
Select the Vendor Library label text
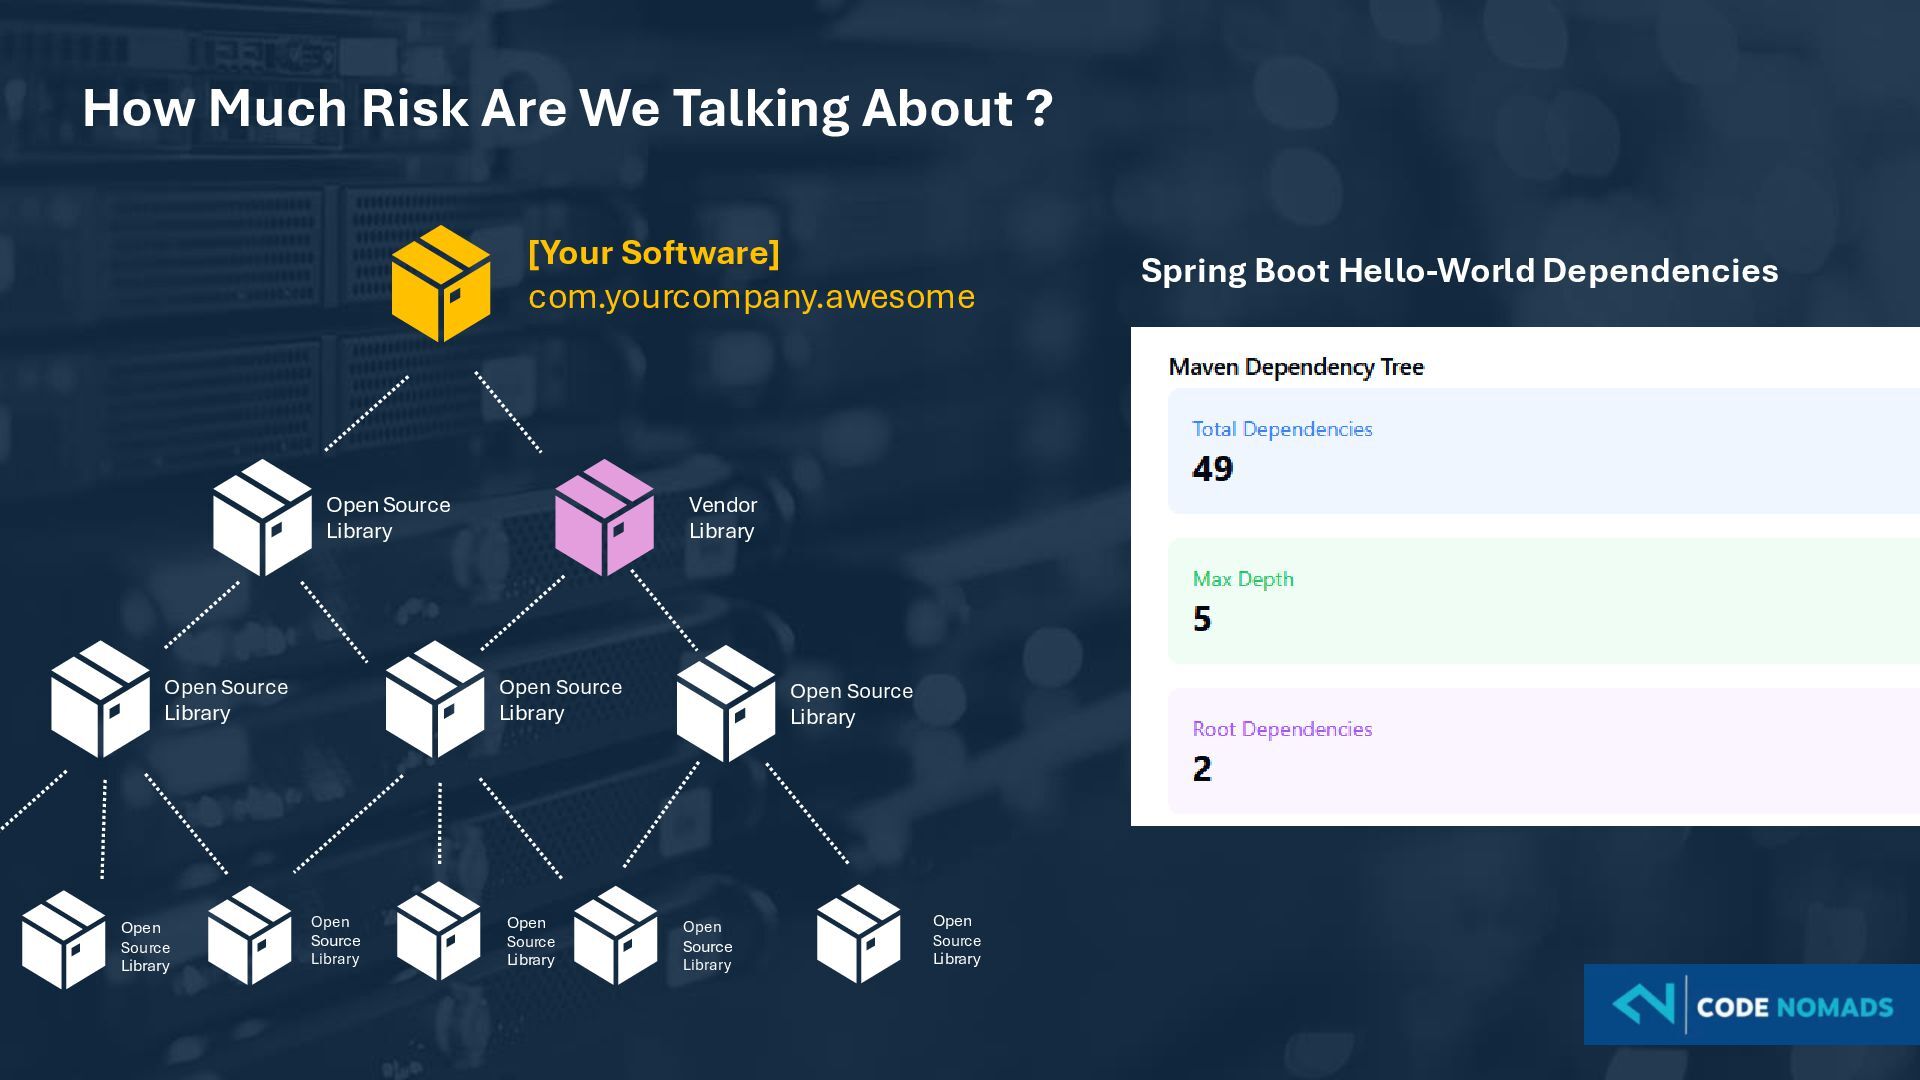[x=722, y=518]
